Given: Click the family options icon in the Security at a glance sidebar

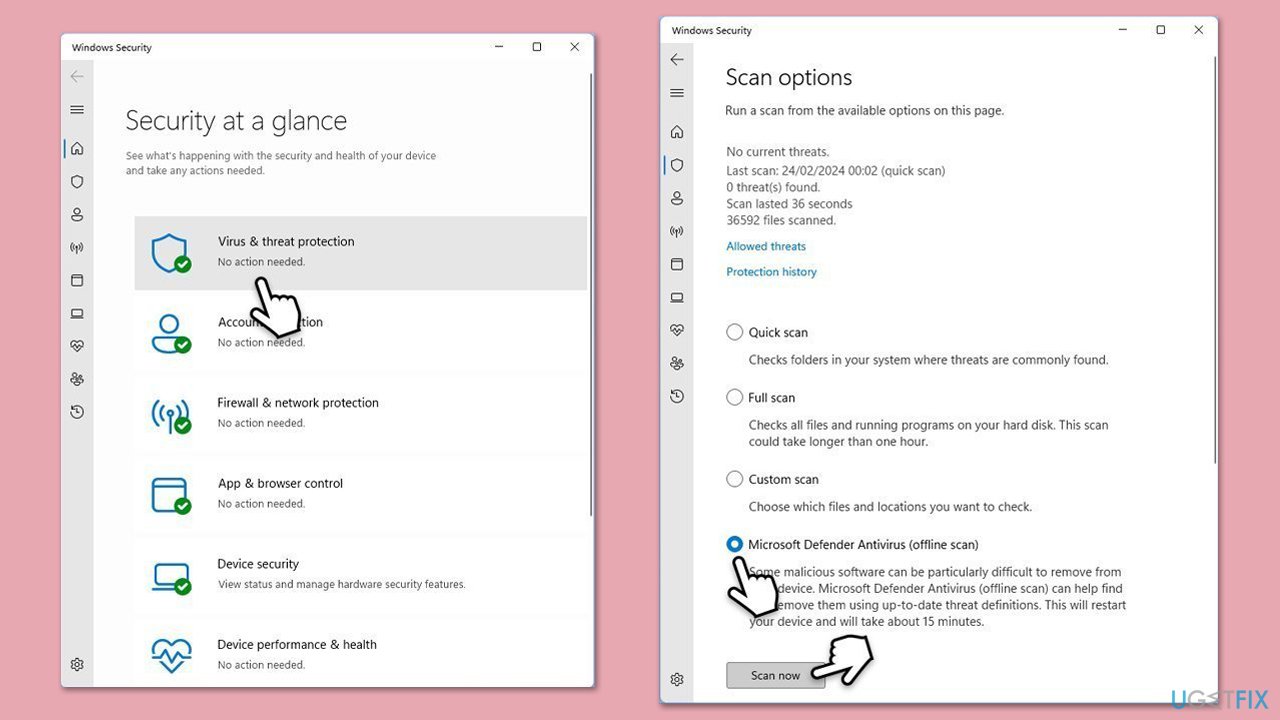Looking at the screenshot, I should point(77,379).
